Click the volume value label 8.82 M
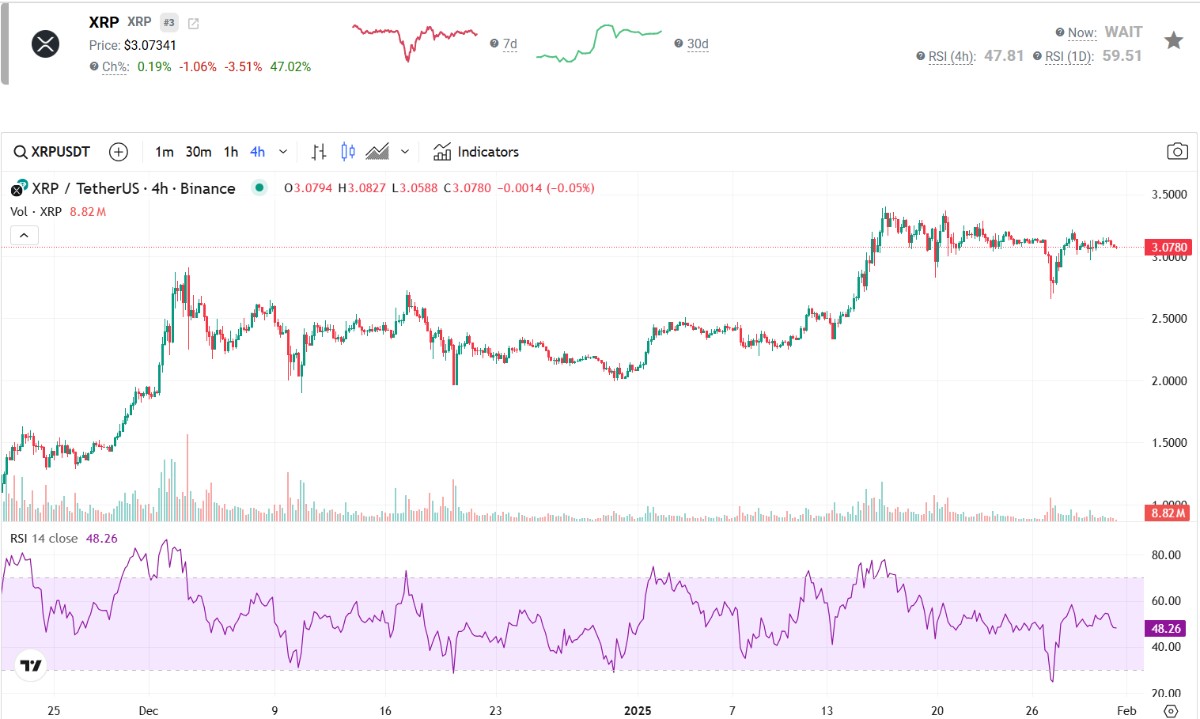 1168,513
